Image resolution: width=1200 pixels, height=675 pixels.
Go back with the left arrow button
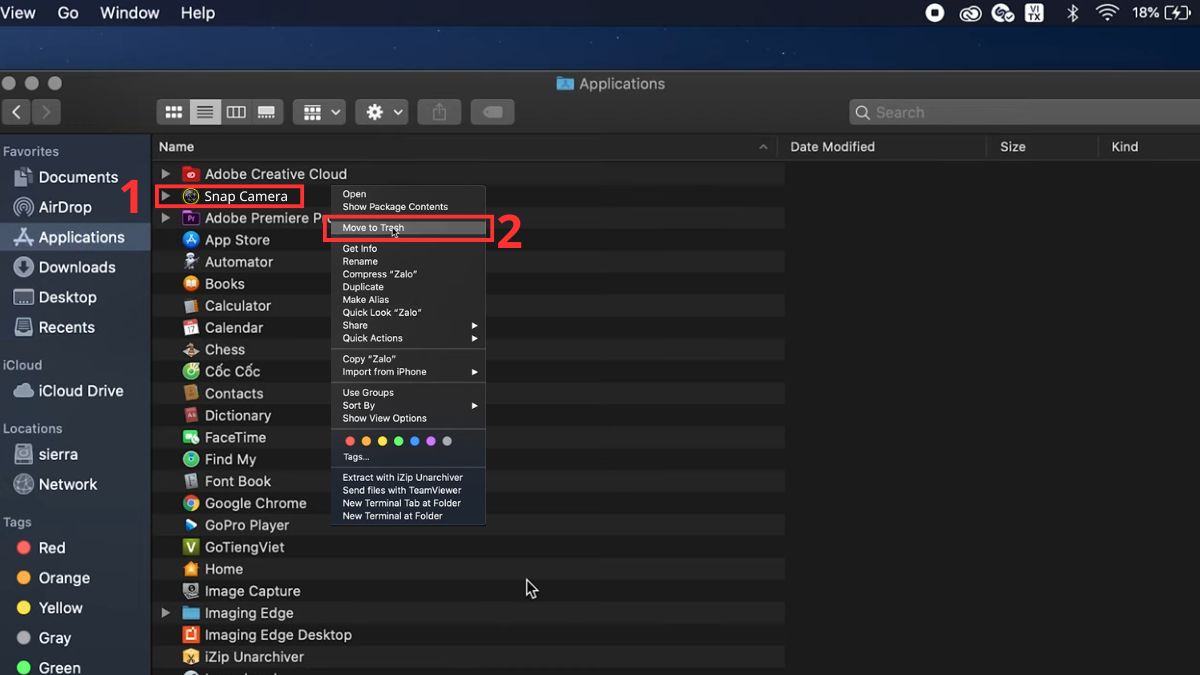point(16,112)
